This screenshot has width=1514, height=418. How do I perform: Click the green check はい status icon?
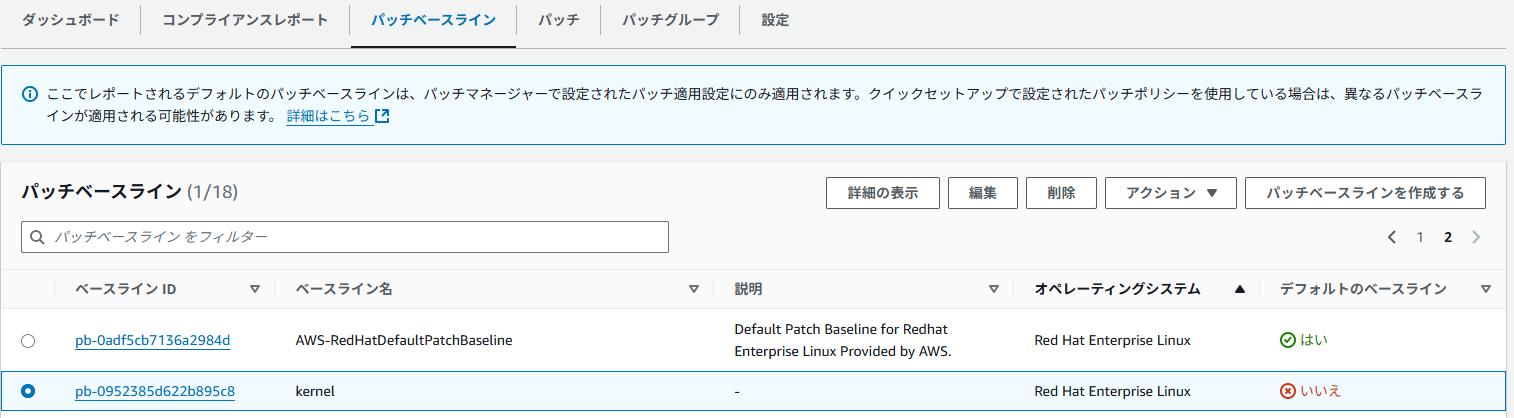point(1288,340)
